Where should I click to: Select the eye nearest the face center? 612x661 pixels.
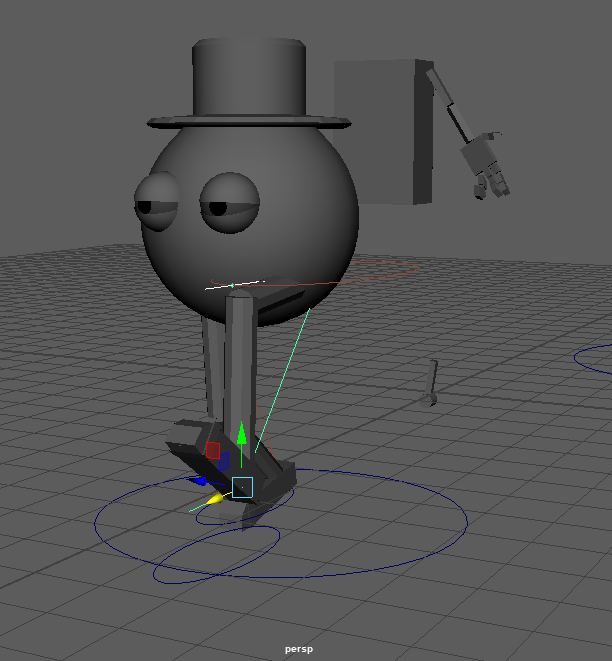click(230, 202)
